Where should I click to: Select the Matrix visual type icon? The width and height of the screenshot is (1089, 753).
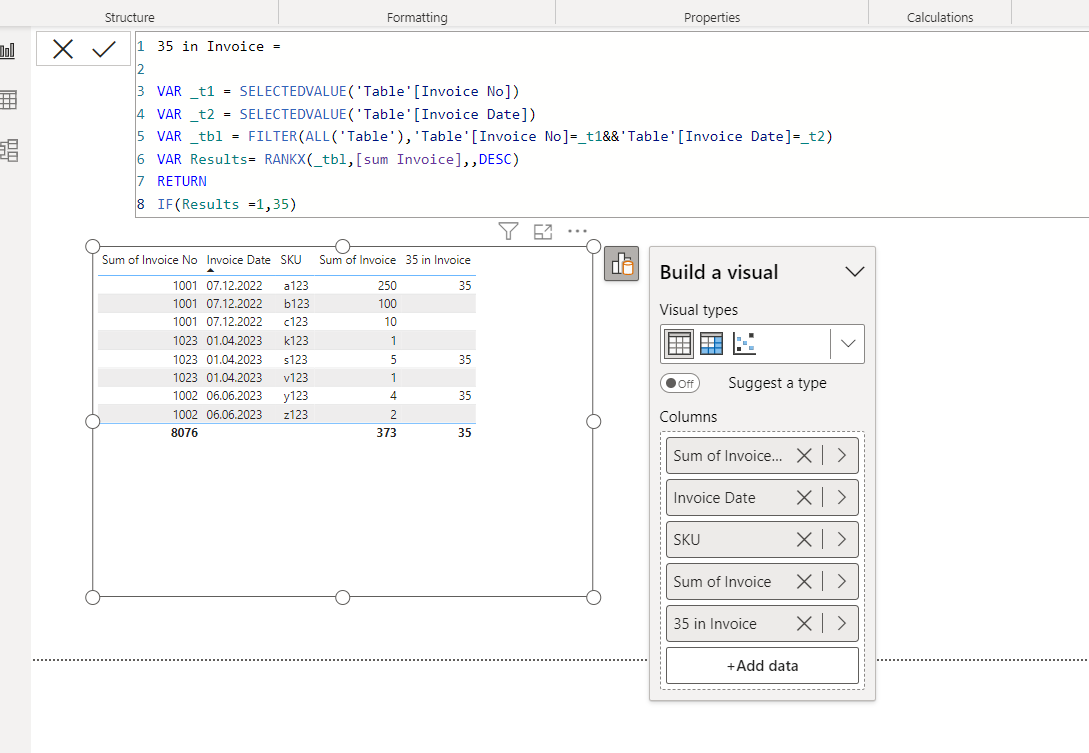pyautogui.click(x=711, y=343)
